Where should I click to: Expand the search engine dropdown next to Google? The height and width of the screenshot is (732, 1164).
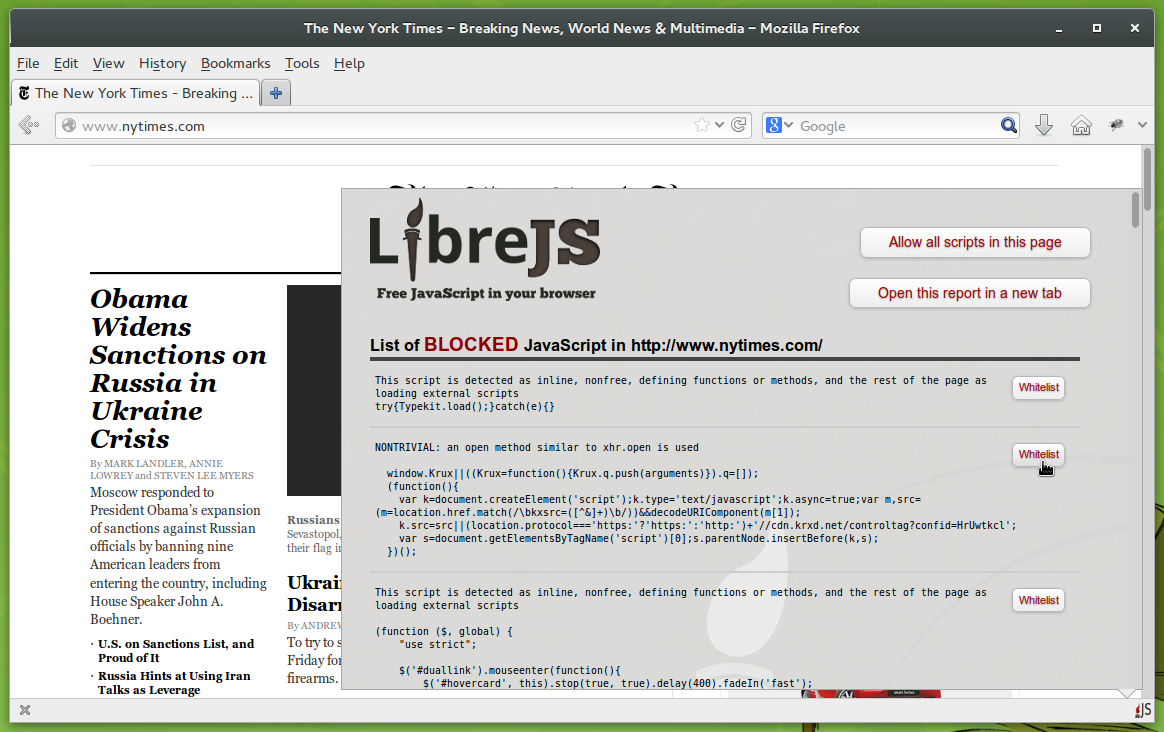(x=789, y=125)
